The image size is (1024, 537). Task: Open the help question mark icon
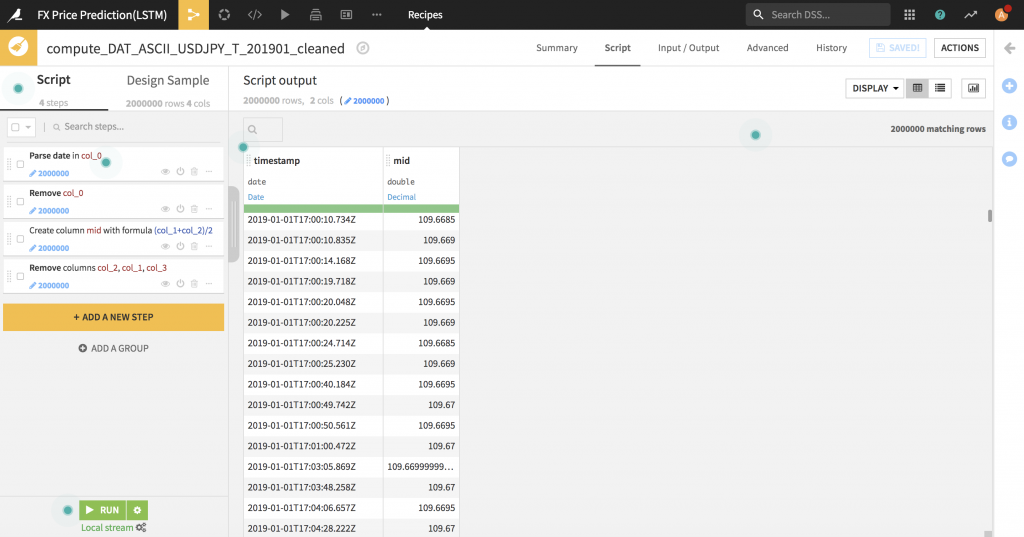coord(940,14)
